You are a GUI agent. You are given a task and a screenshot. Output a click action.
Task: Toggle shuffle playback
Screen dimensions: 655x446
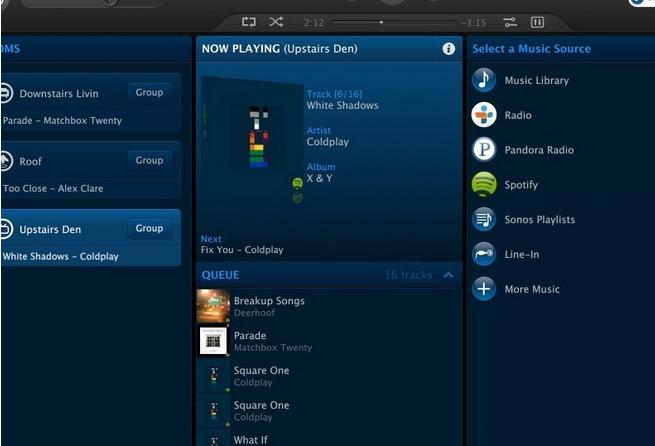click(x=276, y=21)
